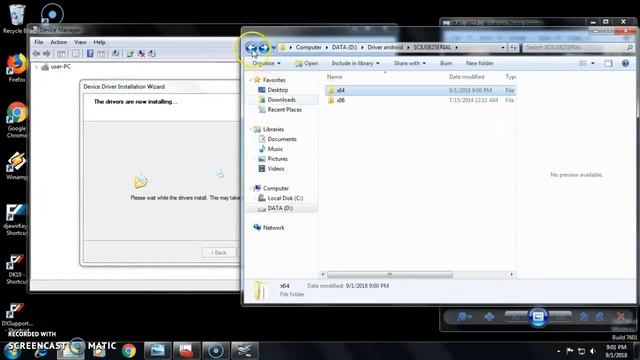The width and height of the screenshot is (640, 360).
Task: Open Google Chrome desktop shortcut
Action: [16, 120]
